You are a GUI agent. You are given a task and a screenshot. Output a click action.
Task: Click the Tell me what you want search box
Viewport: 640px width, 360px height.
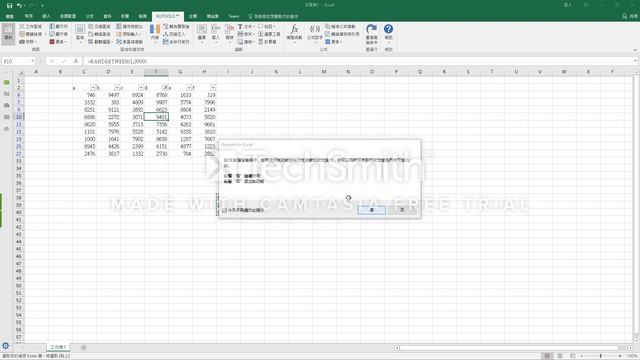pos(273,16)
